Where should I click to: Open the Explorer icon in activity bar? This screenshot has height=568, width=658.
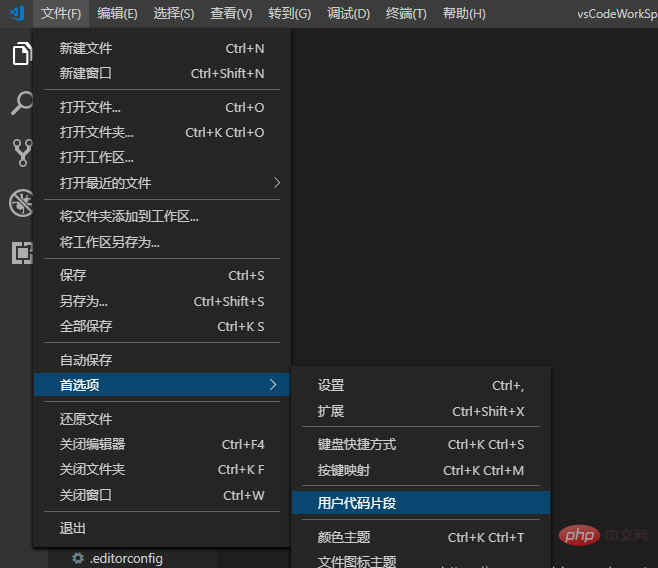point(22,53)
